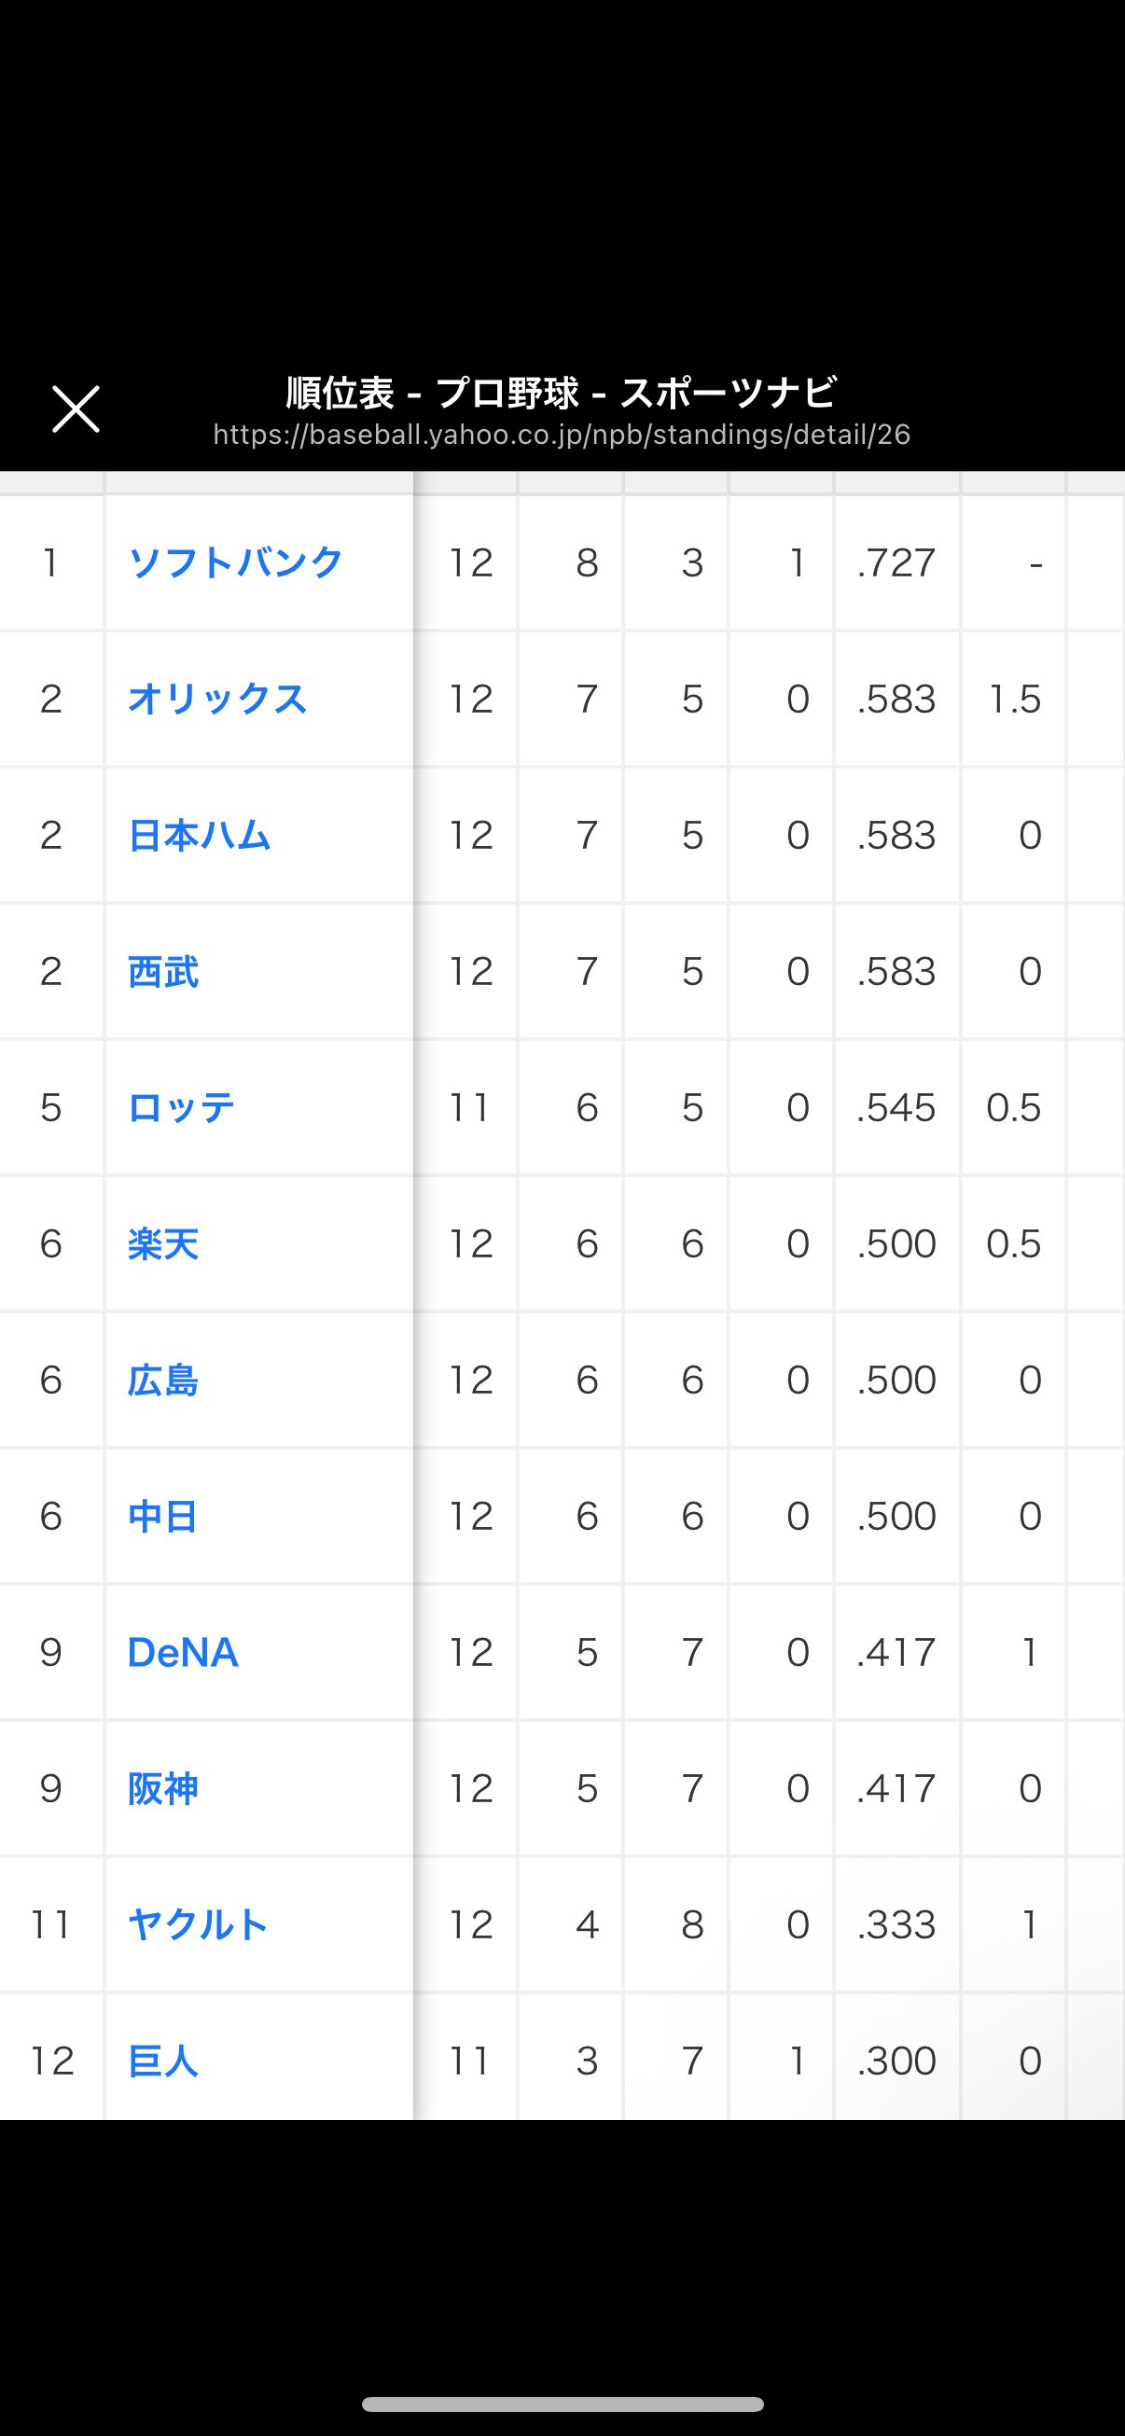Click the rank number 1 cell
Image resolution: width=1125 pixels, height=2436 pixels.
coord(50,563)
